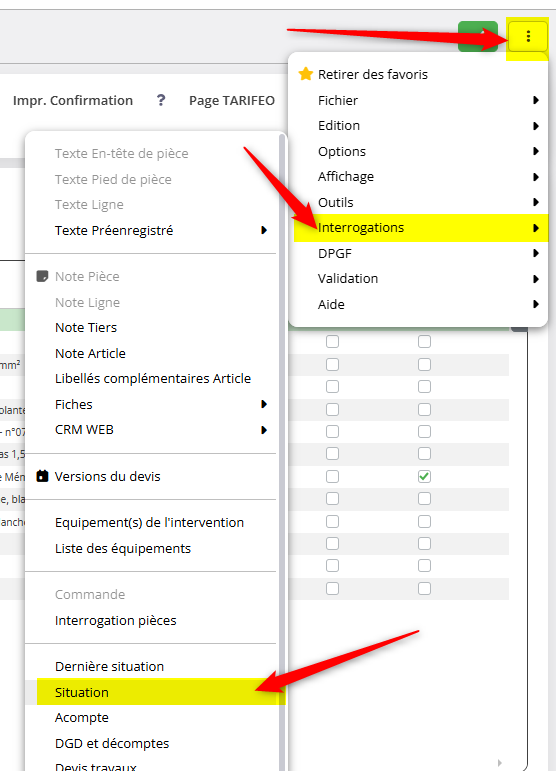Click the Note Pièce sticky-note icon
The image size is (556, 771).
tap(42, 276)
